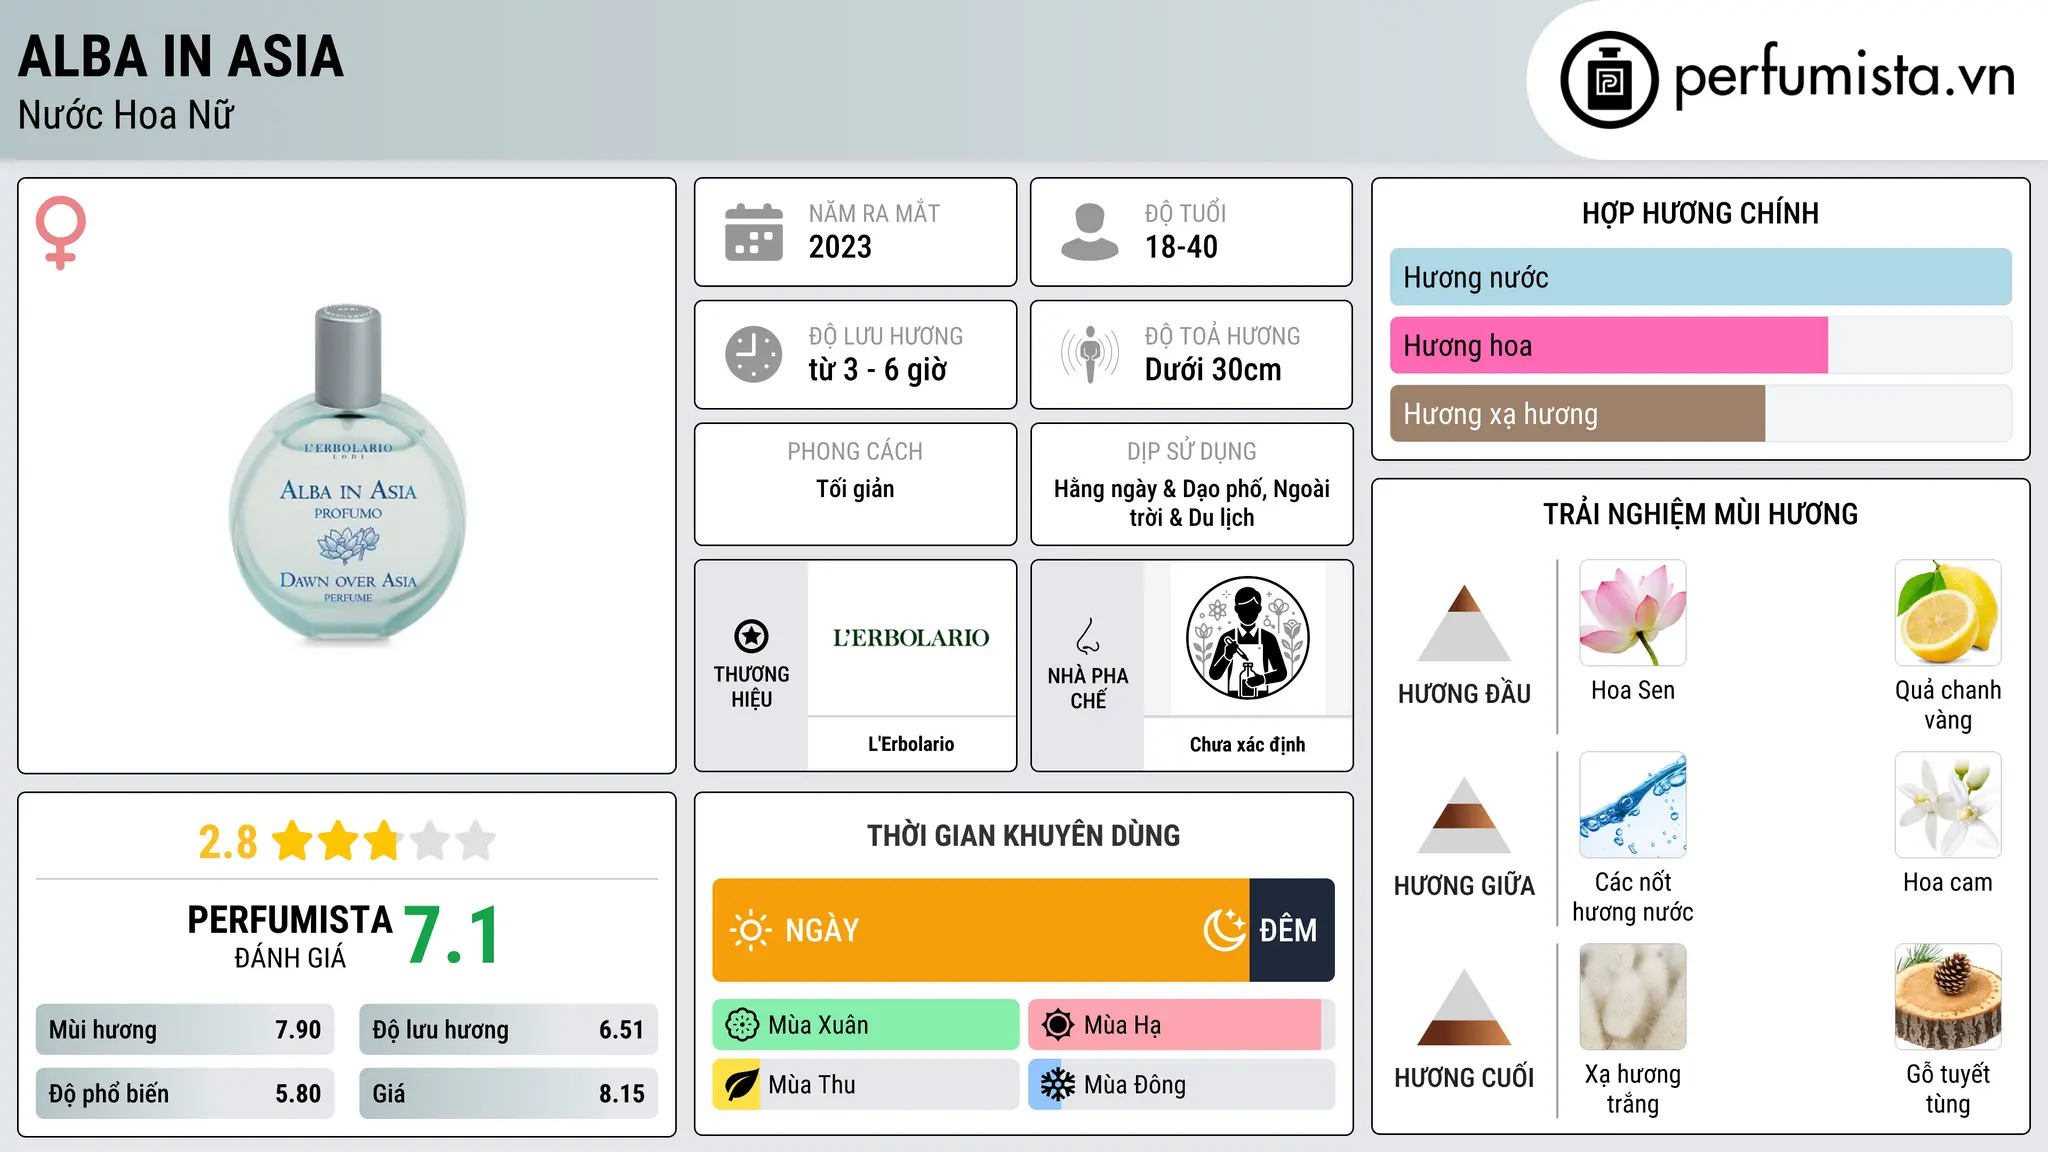Click the dark Đêm nighttime segment
2048x1152 pixels.
click(x=1292, y=930)
